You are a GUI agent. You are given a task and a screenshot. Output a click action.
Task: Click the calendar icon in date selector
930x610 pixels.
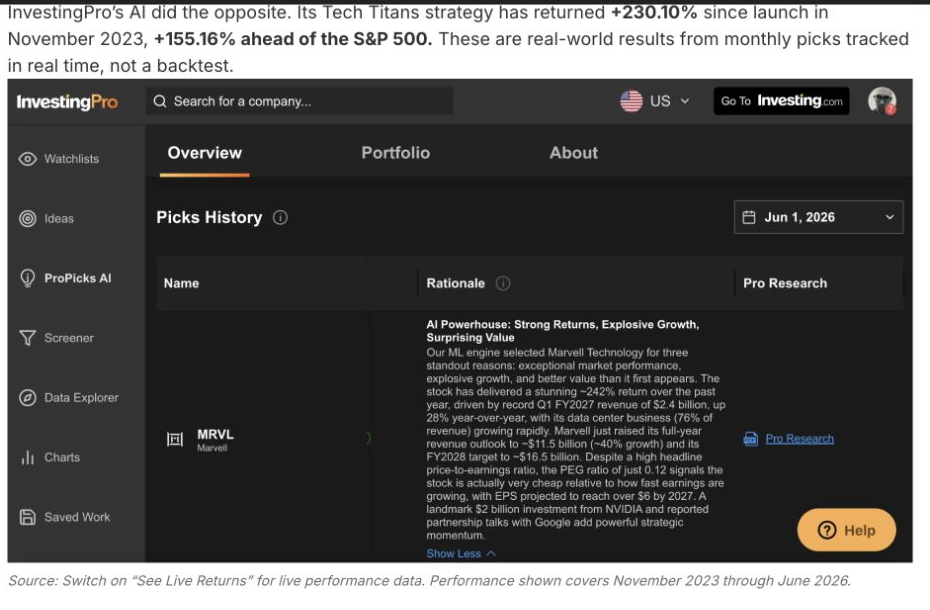click(x=749, y=217)
